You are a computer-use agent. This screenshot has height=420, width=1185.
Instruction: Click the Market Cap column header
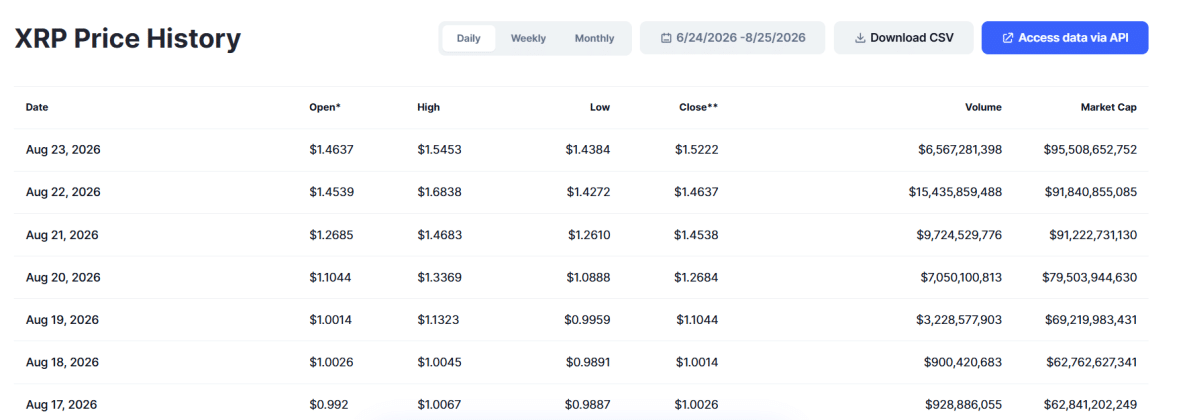pos(1109,107)
